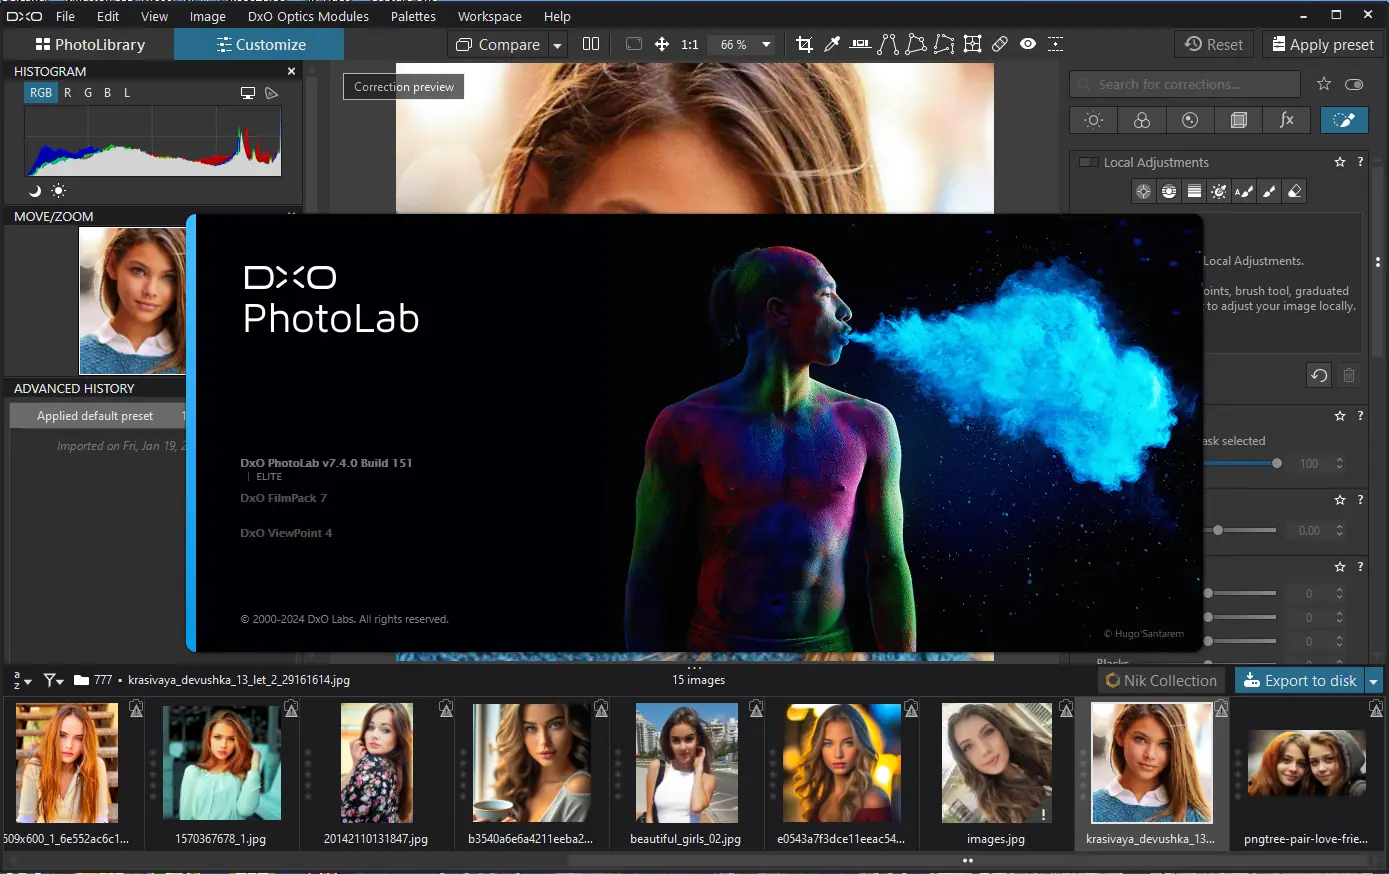Viewport: 1389px width, 874px height.
Task: Pick the white balance eyedropper tool
Action: tap(832, 44)
